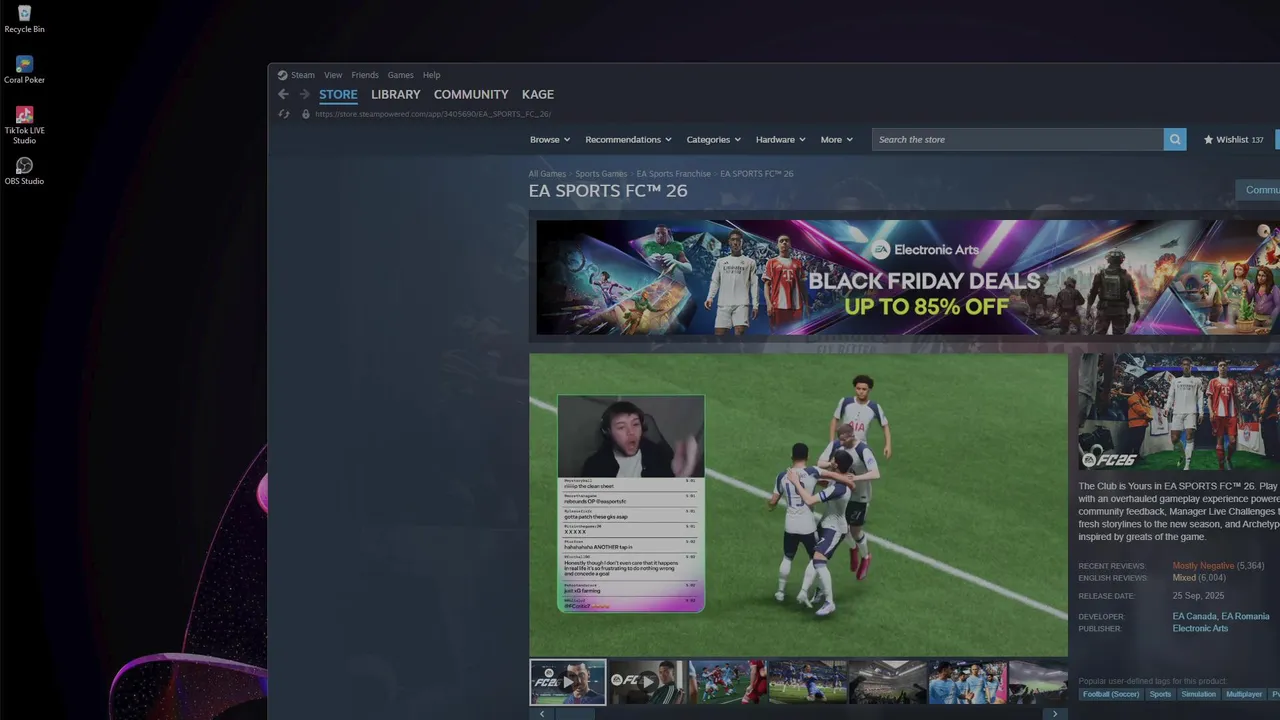
Task: Open the EA Romania developer link
Action: (x=1246, y=616)
